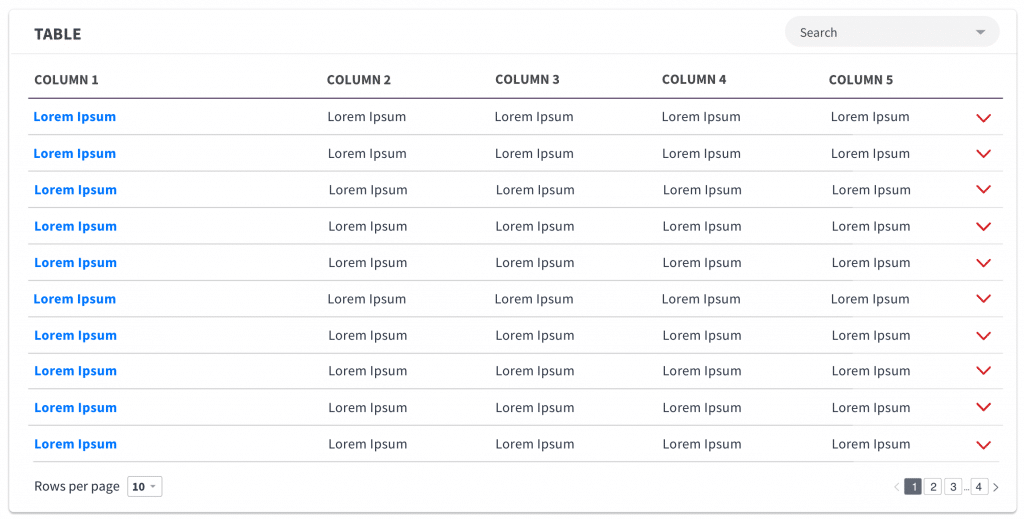
Task: Sort by COLUMN 1 header
Action: (66, 80)
